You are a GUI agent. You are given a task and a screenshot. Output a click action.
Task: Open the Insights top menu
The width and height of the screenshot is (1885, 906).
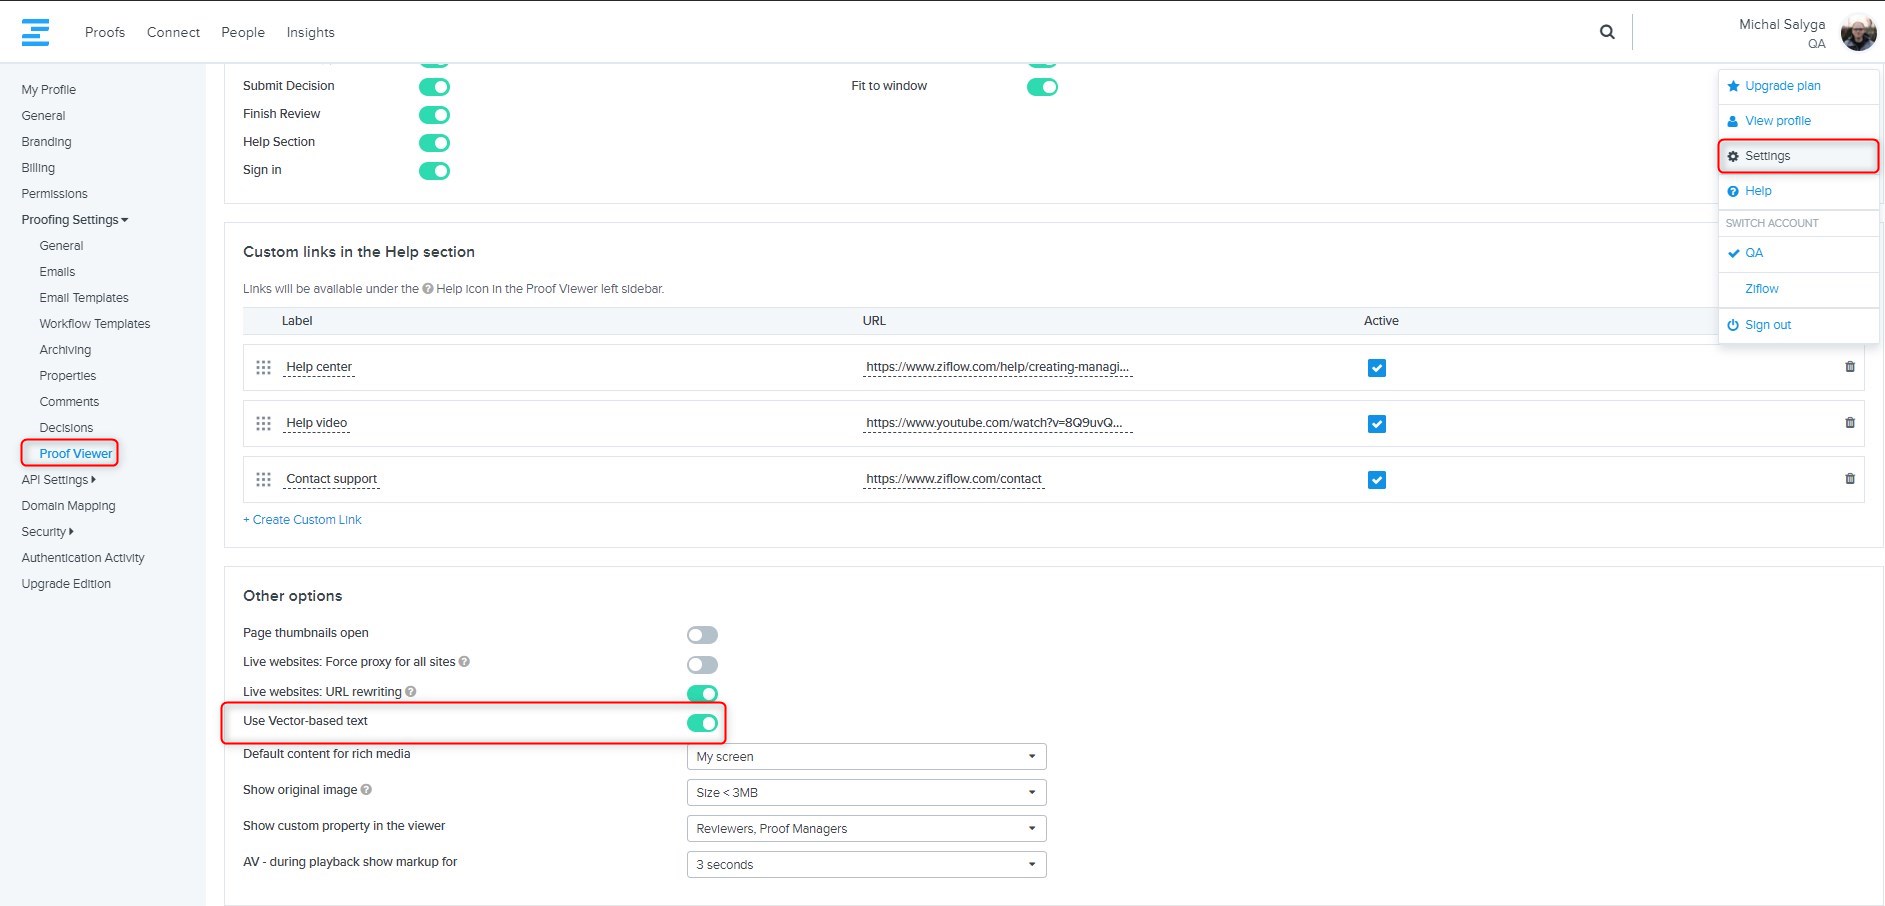310,32
